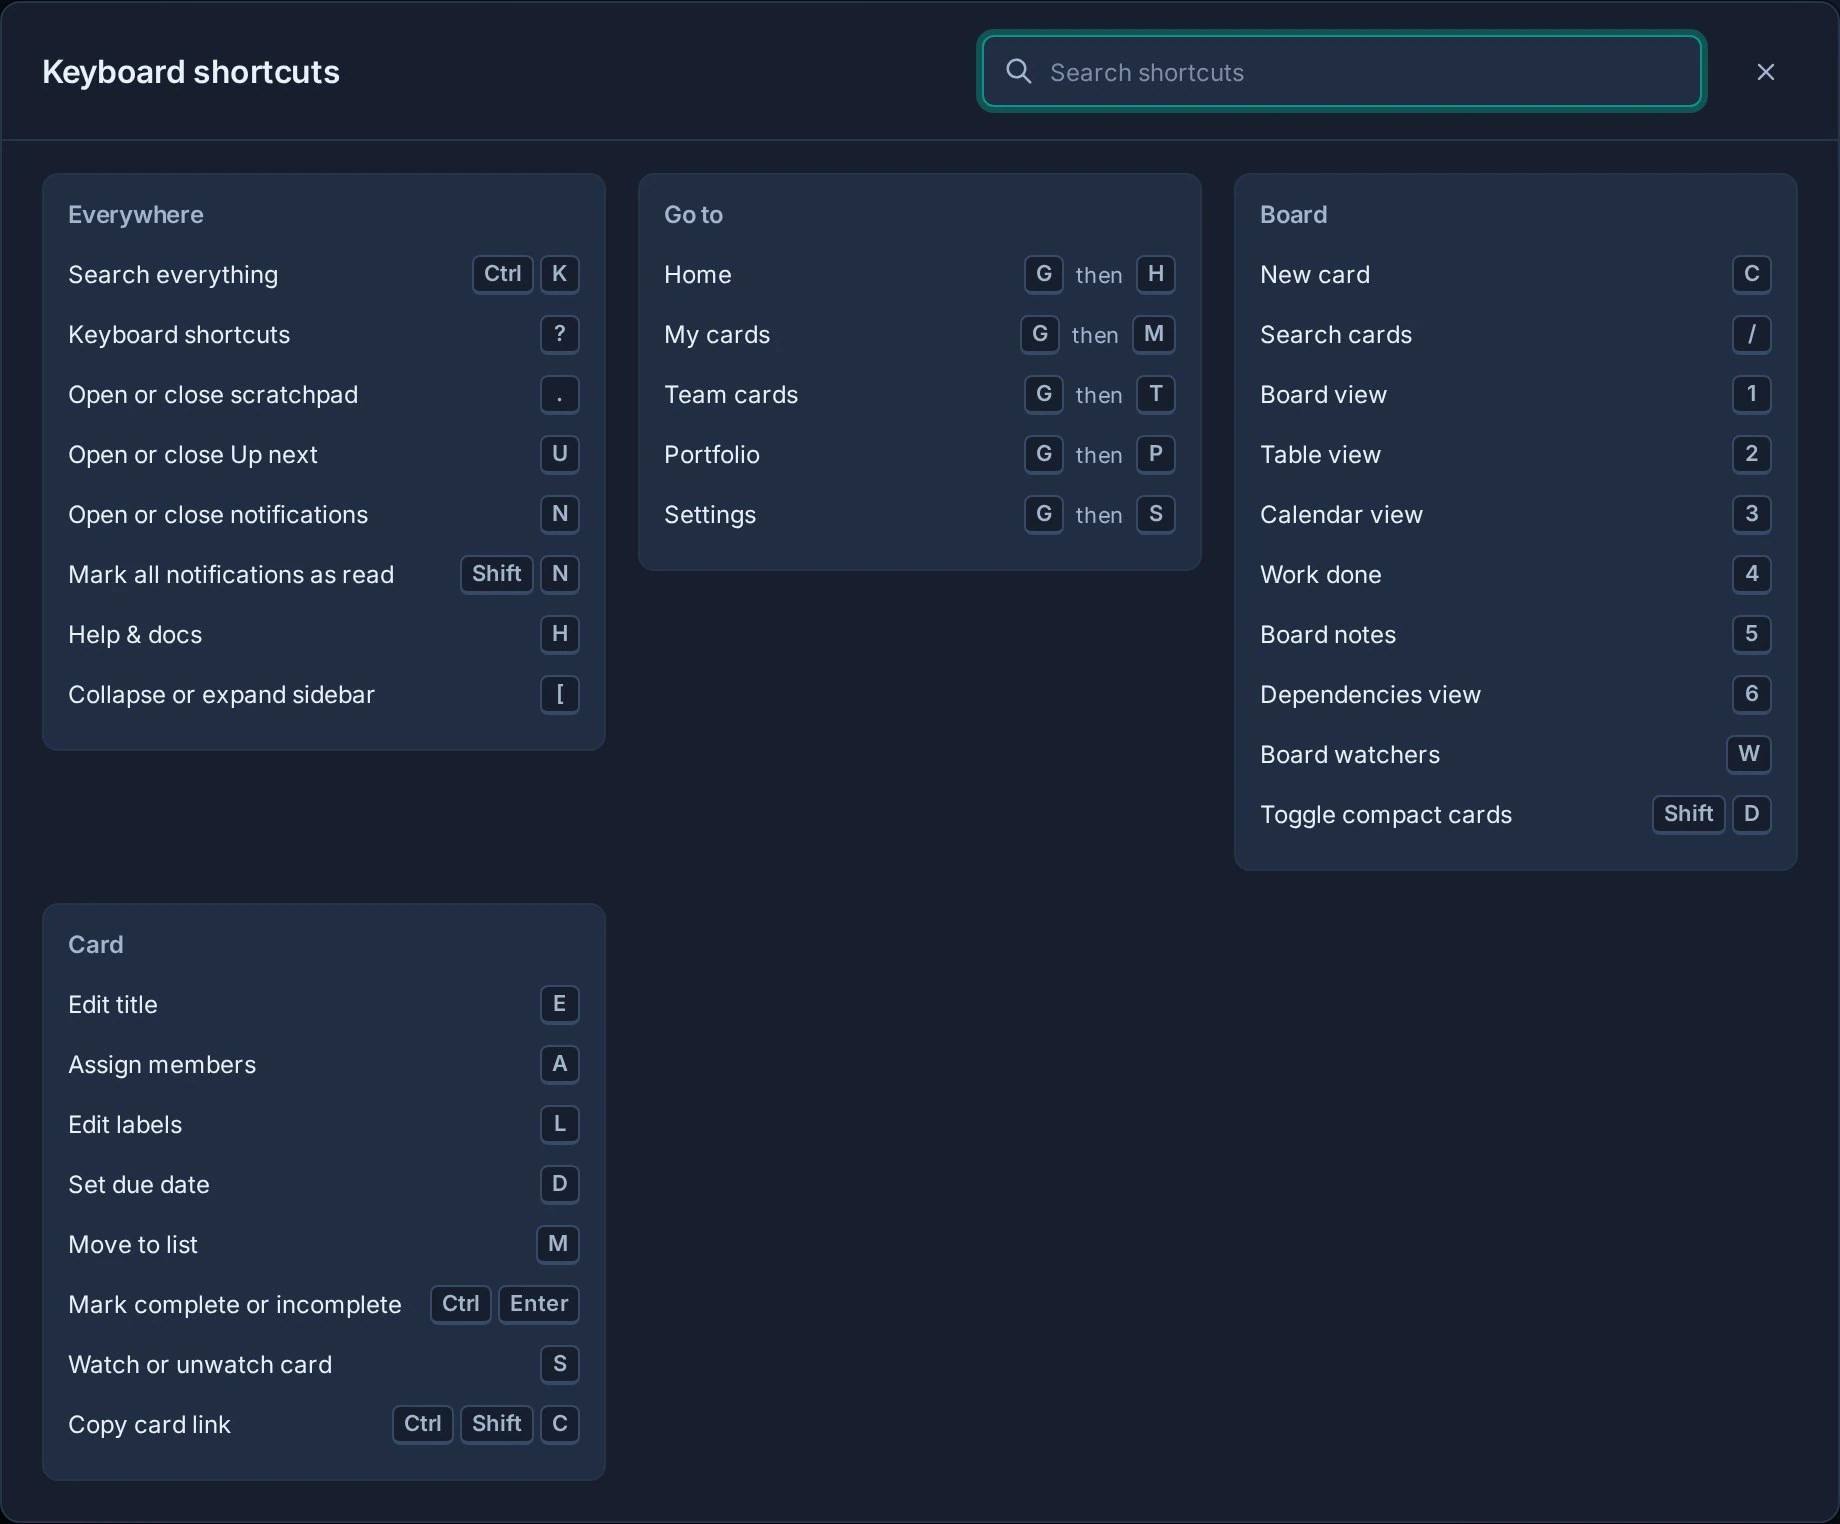
Task: Select the Toggle compact cards label
Action: pyautogui.click(x=1386, y=815)
